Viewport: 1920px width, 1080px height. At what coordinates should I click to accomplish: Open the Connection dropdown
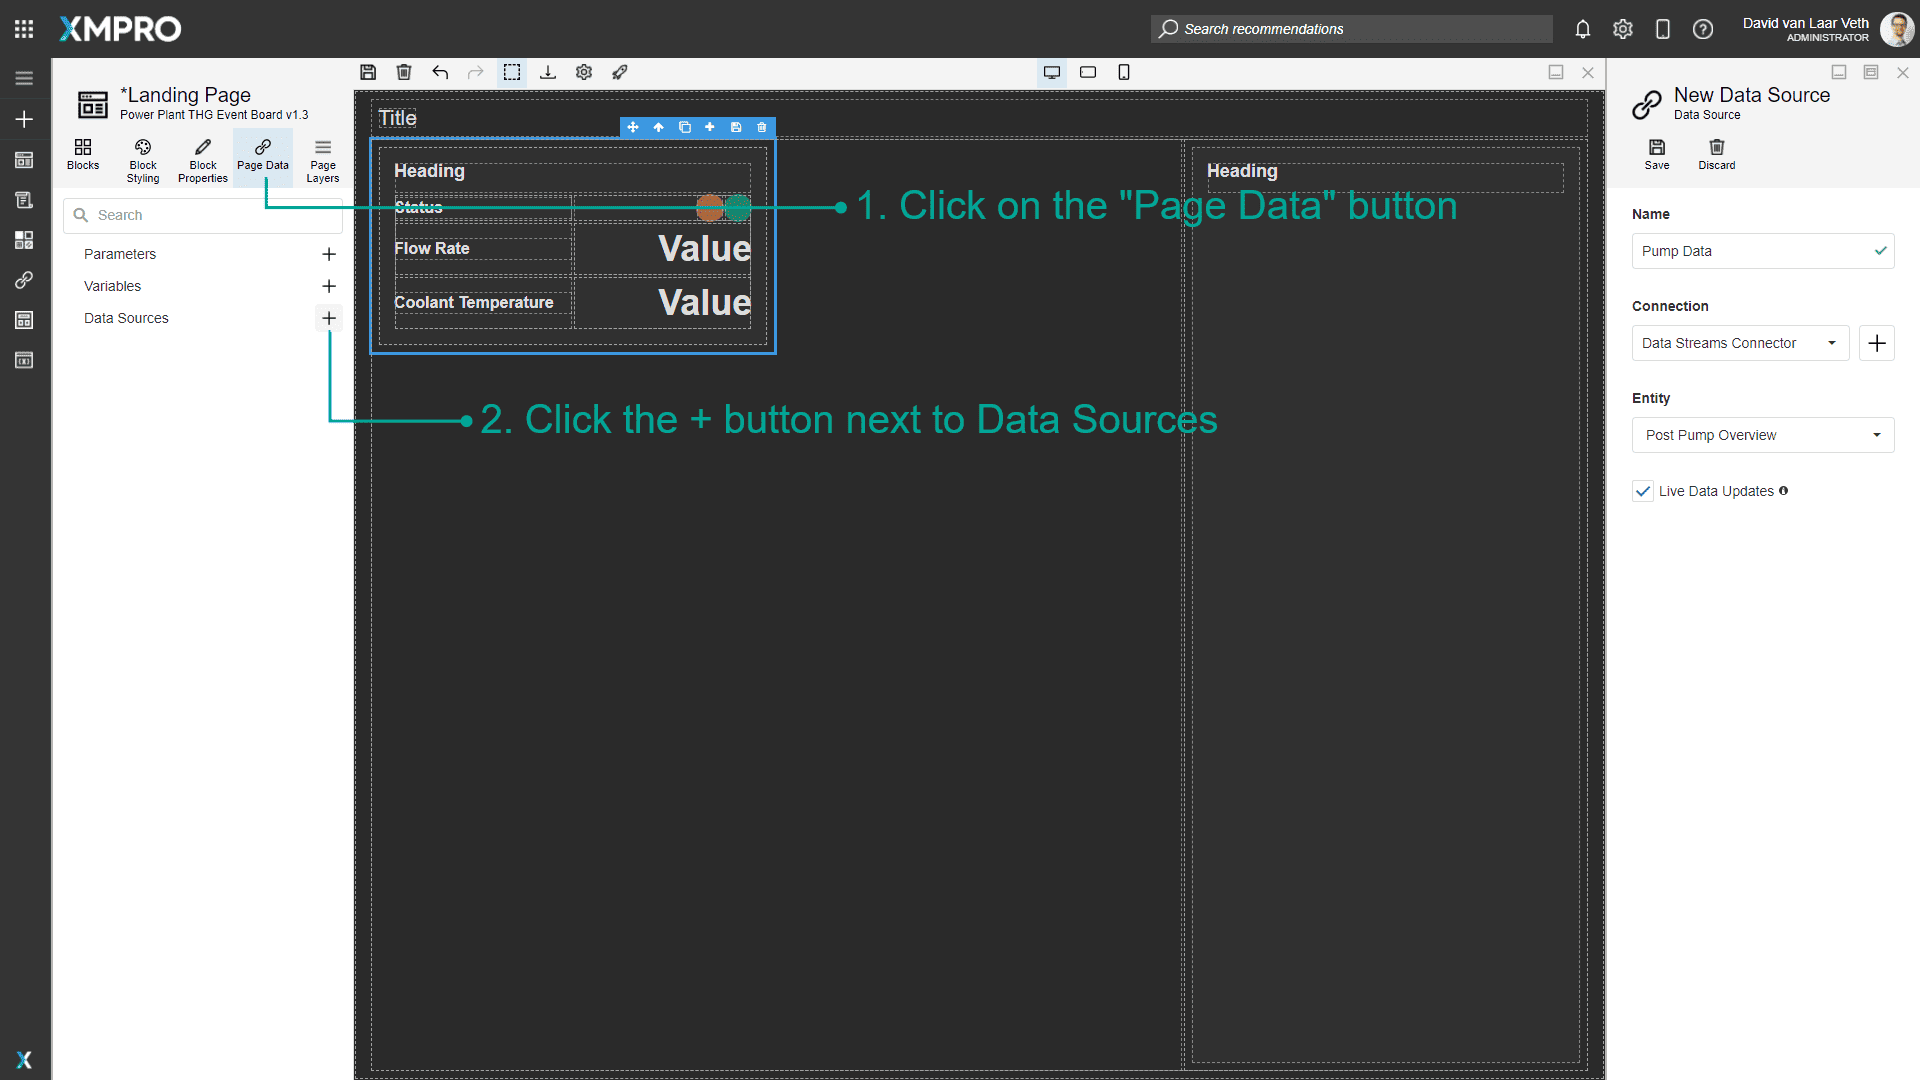pyautogui.click(x=1740, y=343)
